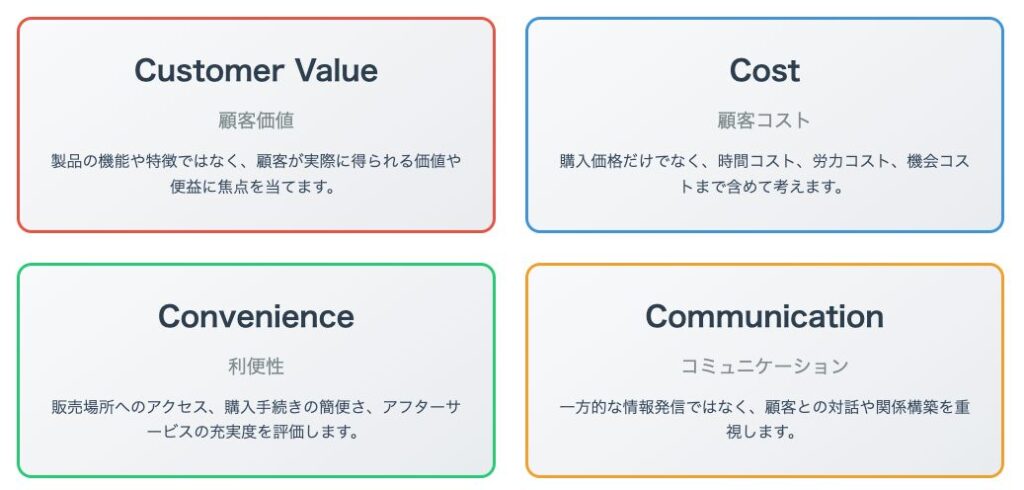
Task: Click the Convenience description about 販売場所
Action: (x=256, y=419)
